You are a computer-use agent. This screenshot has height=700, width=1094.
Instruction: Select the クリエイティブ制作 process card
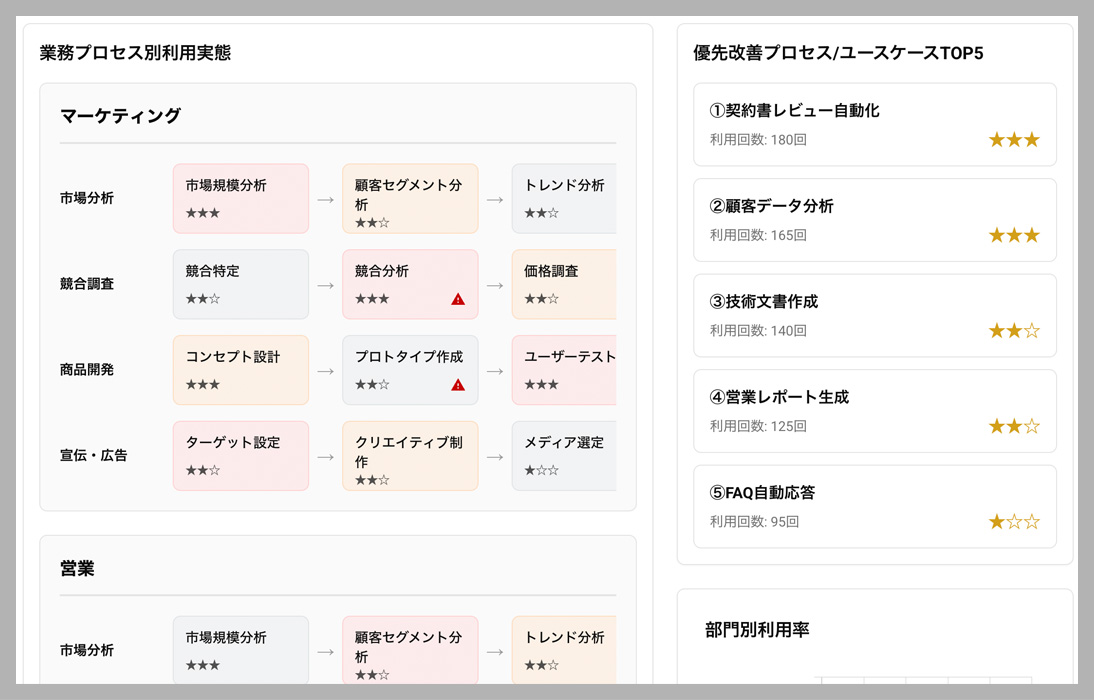click(x=410, y=455)
